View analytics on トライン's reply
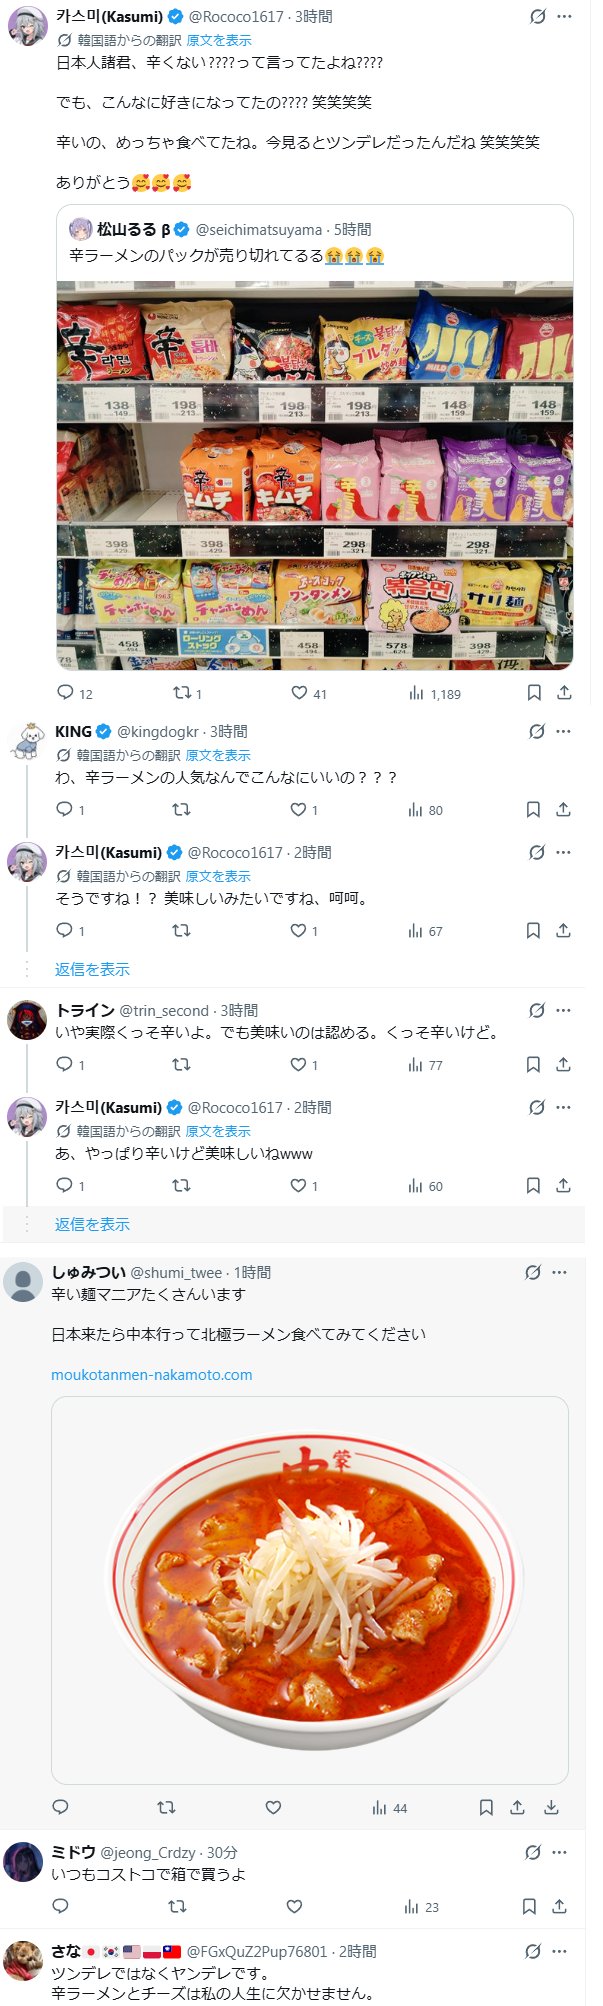Image resolution: width=603 pixels, height=2006 pixels. [x=416, y=1065]
